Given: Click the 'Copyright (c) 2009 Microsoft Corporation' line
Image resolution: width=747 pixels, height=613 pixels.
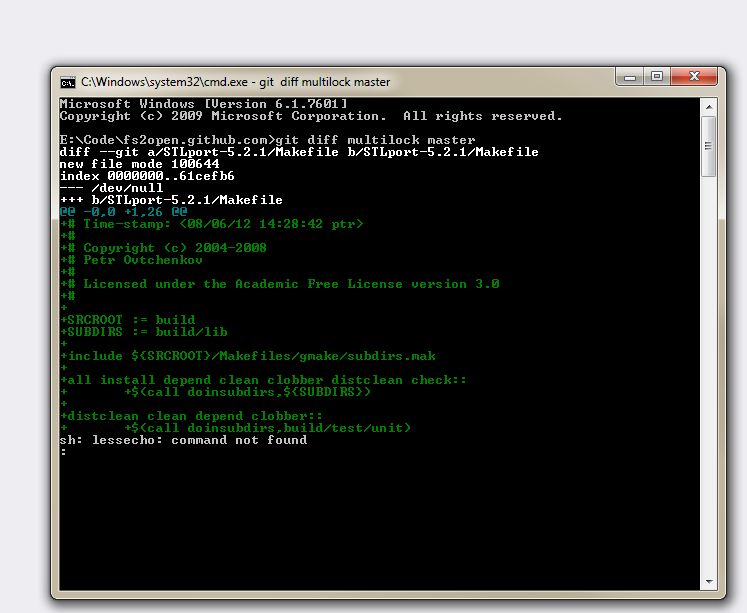Looking at the screenshot, I should point(311,116).
